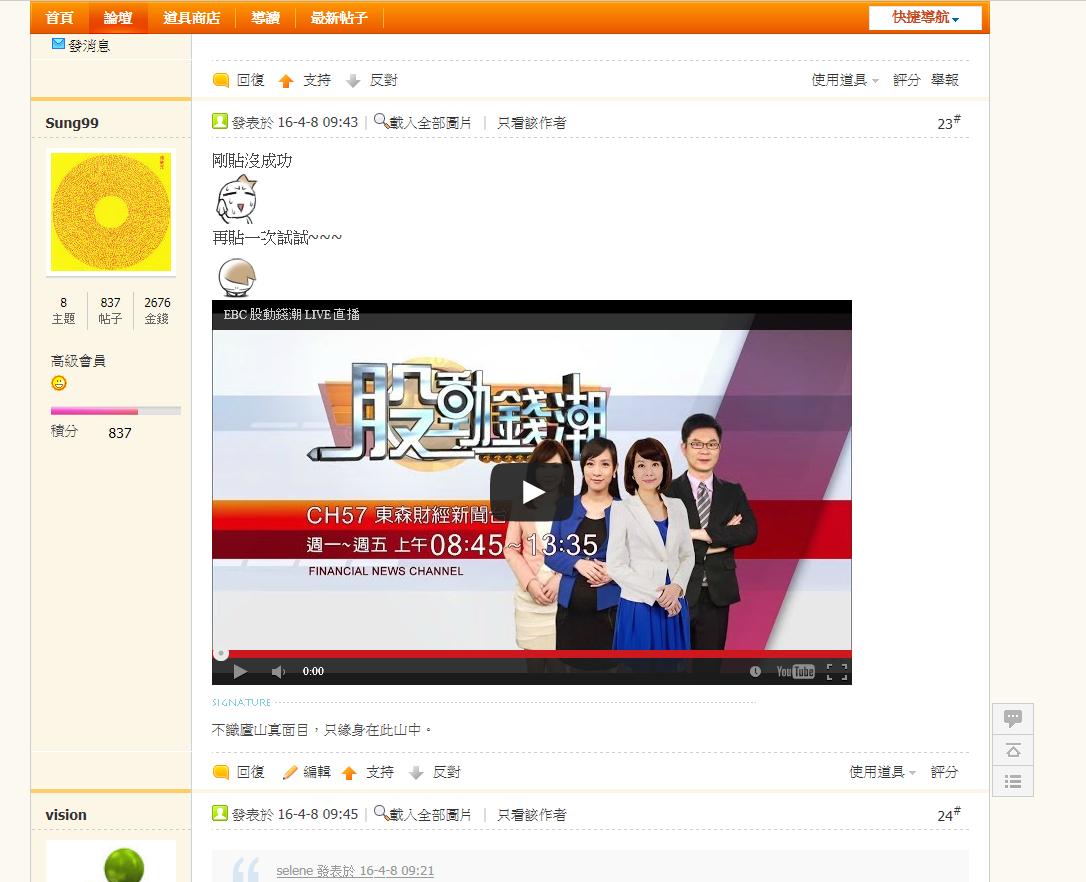The height and width of the screenshot is (882, 1086).
Task: Open the vision user profile link
Action: tap(66, 815)
